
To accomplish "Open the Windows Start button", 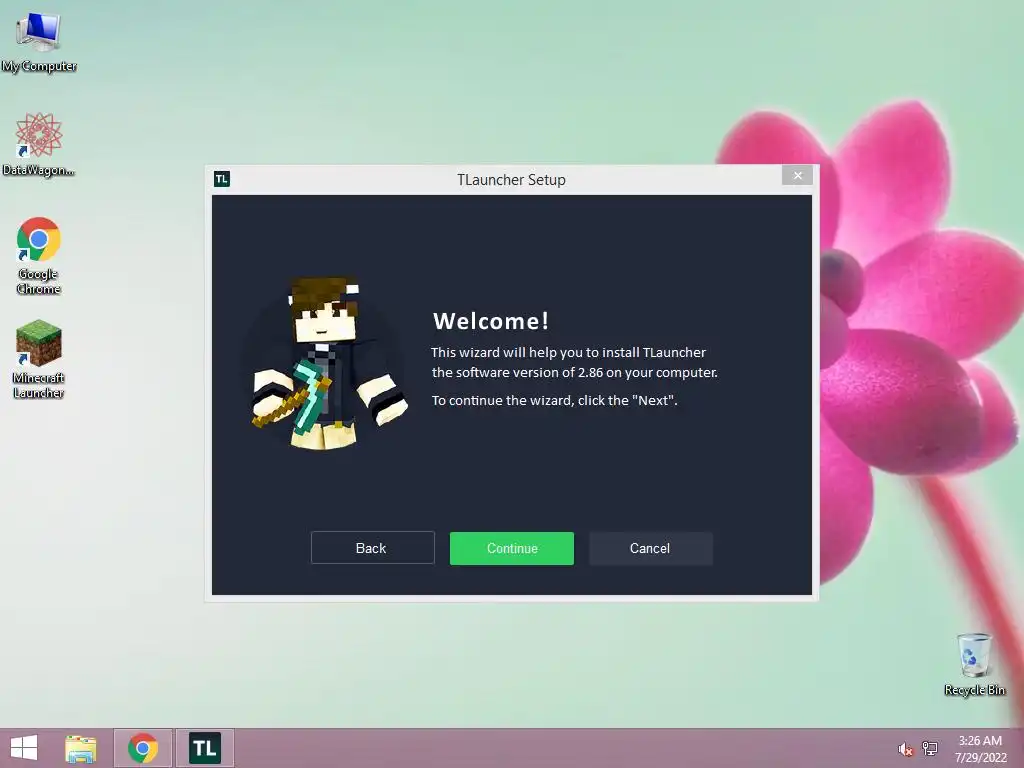I will [24, 748].
